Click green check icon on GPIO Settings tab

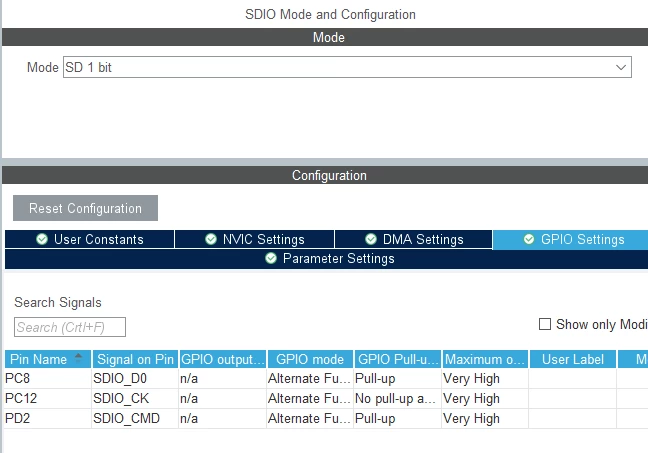tap(529, 239)
